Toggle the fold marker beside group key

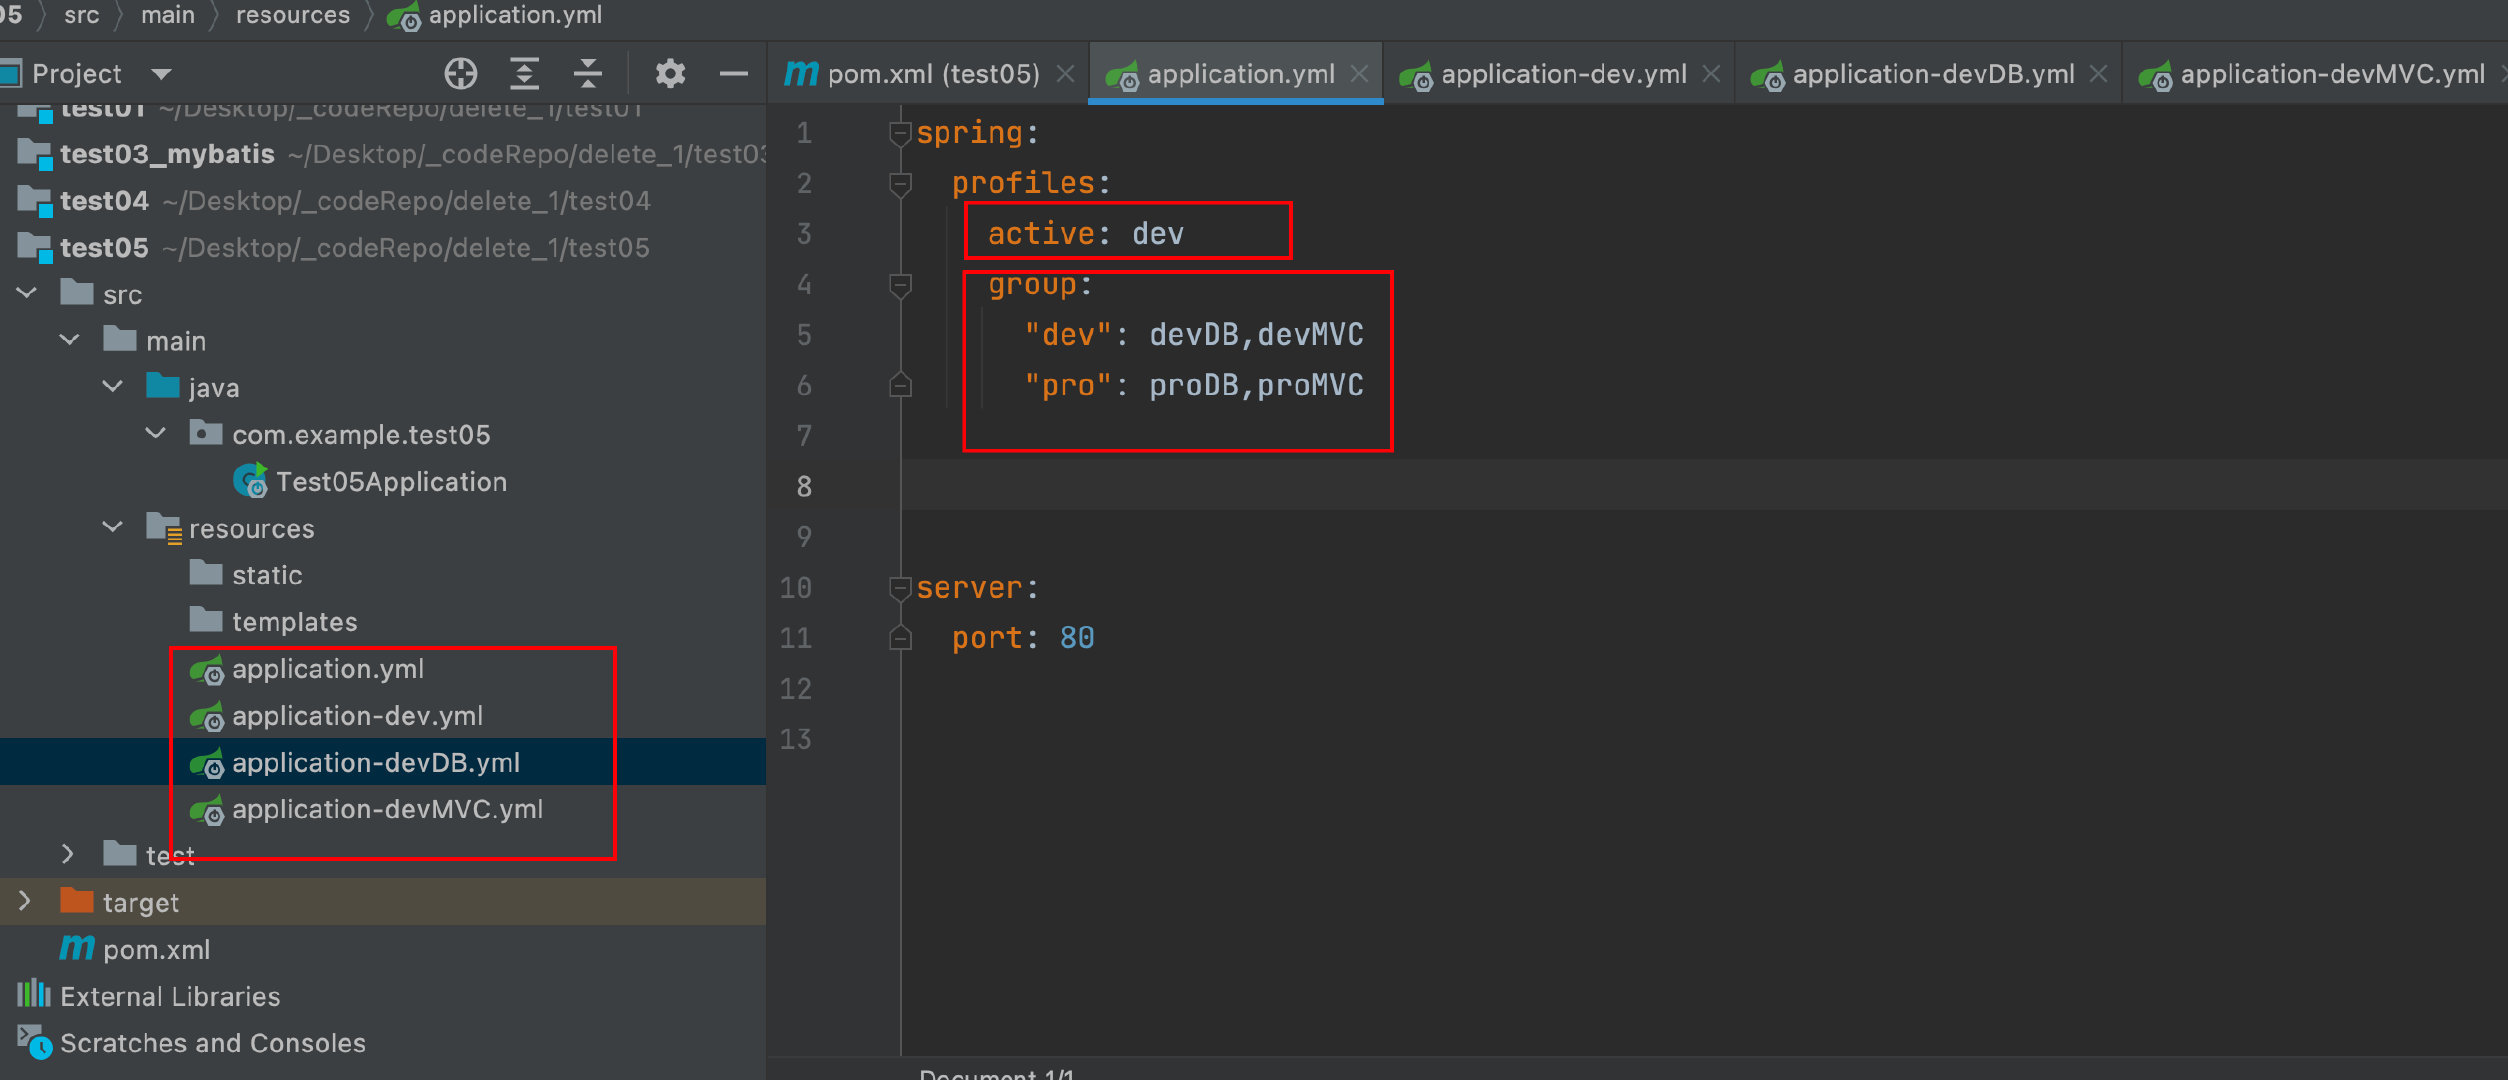pyautogui.click(x=900, y=285)
